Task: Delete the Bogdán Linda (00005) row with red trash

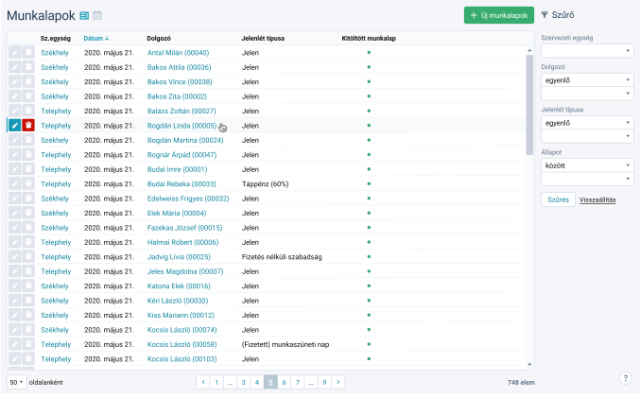Action: click(x=29, y=125)
